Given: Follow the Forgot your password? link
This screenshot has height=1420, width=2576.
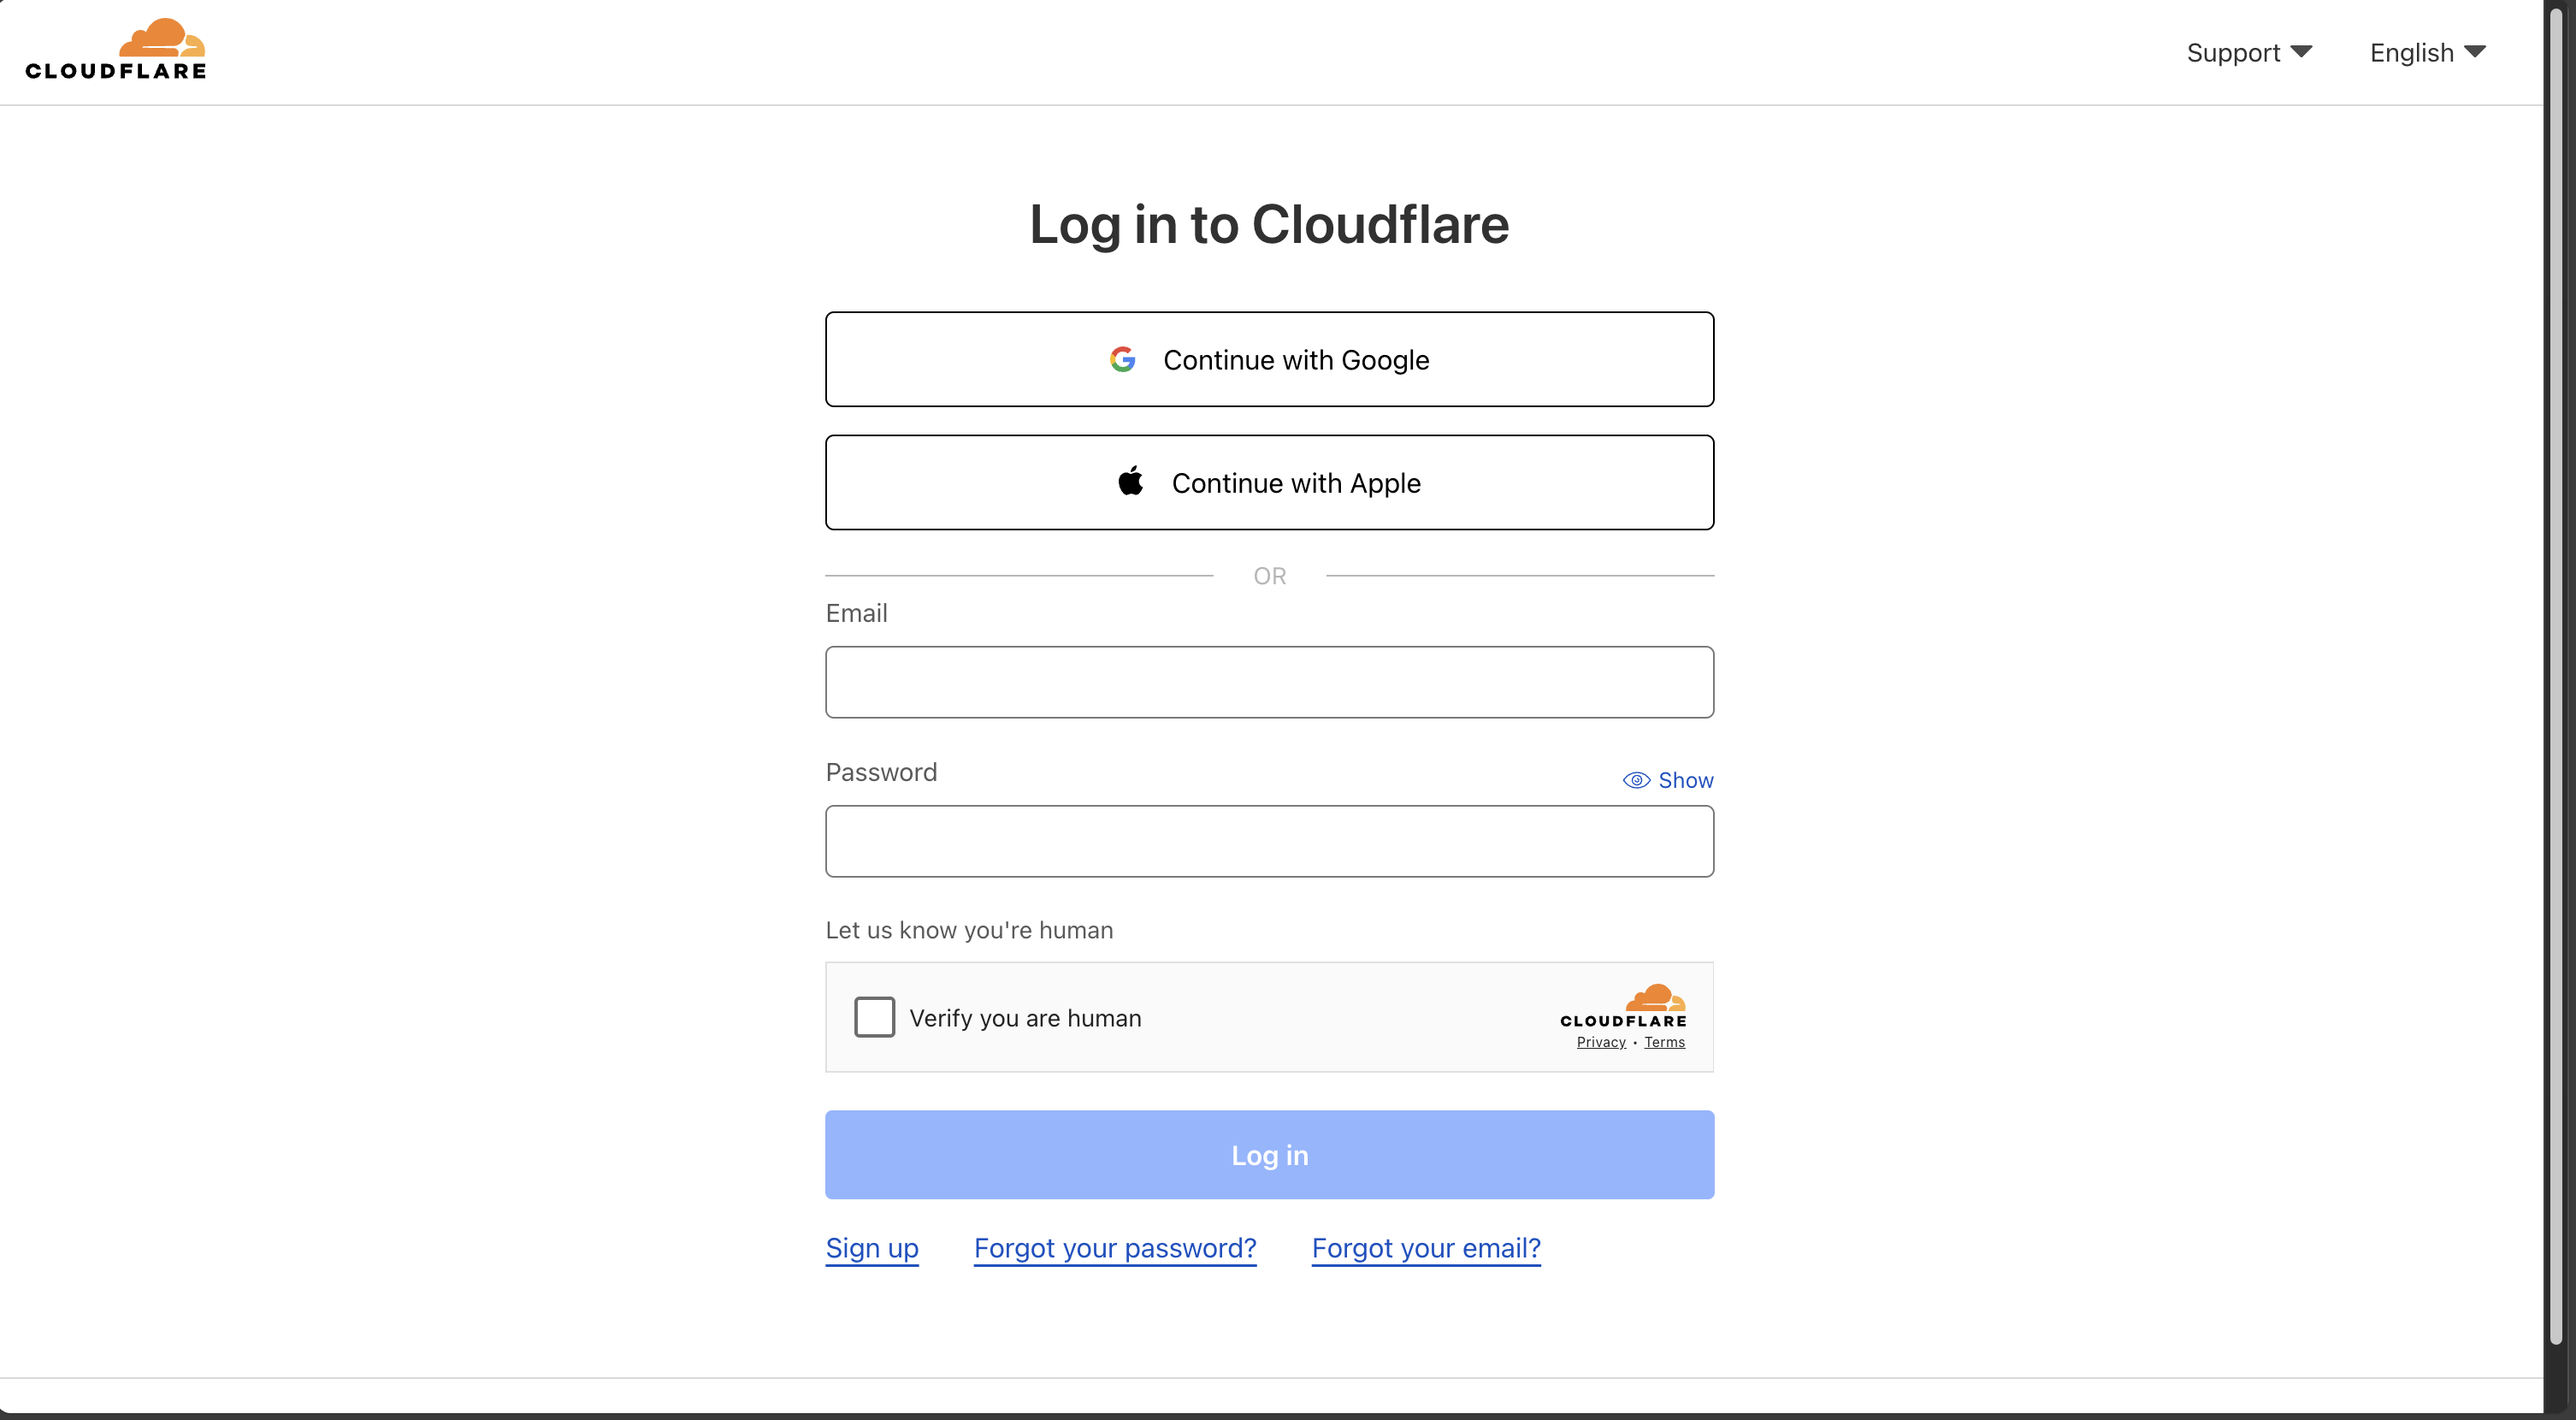Looking at the screenshot, I should coord(1114,1248).
